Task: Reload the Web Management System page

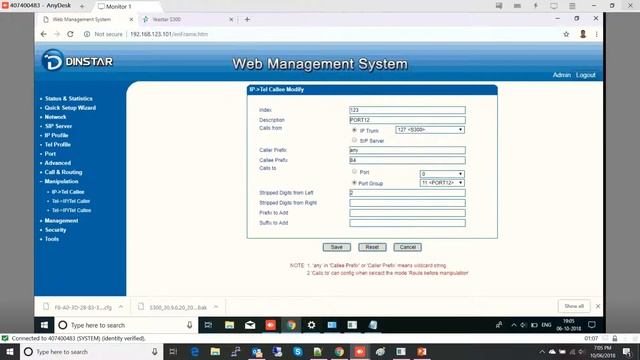Action: 70,34
